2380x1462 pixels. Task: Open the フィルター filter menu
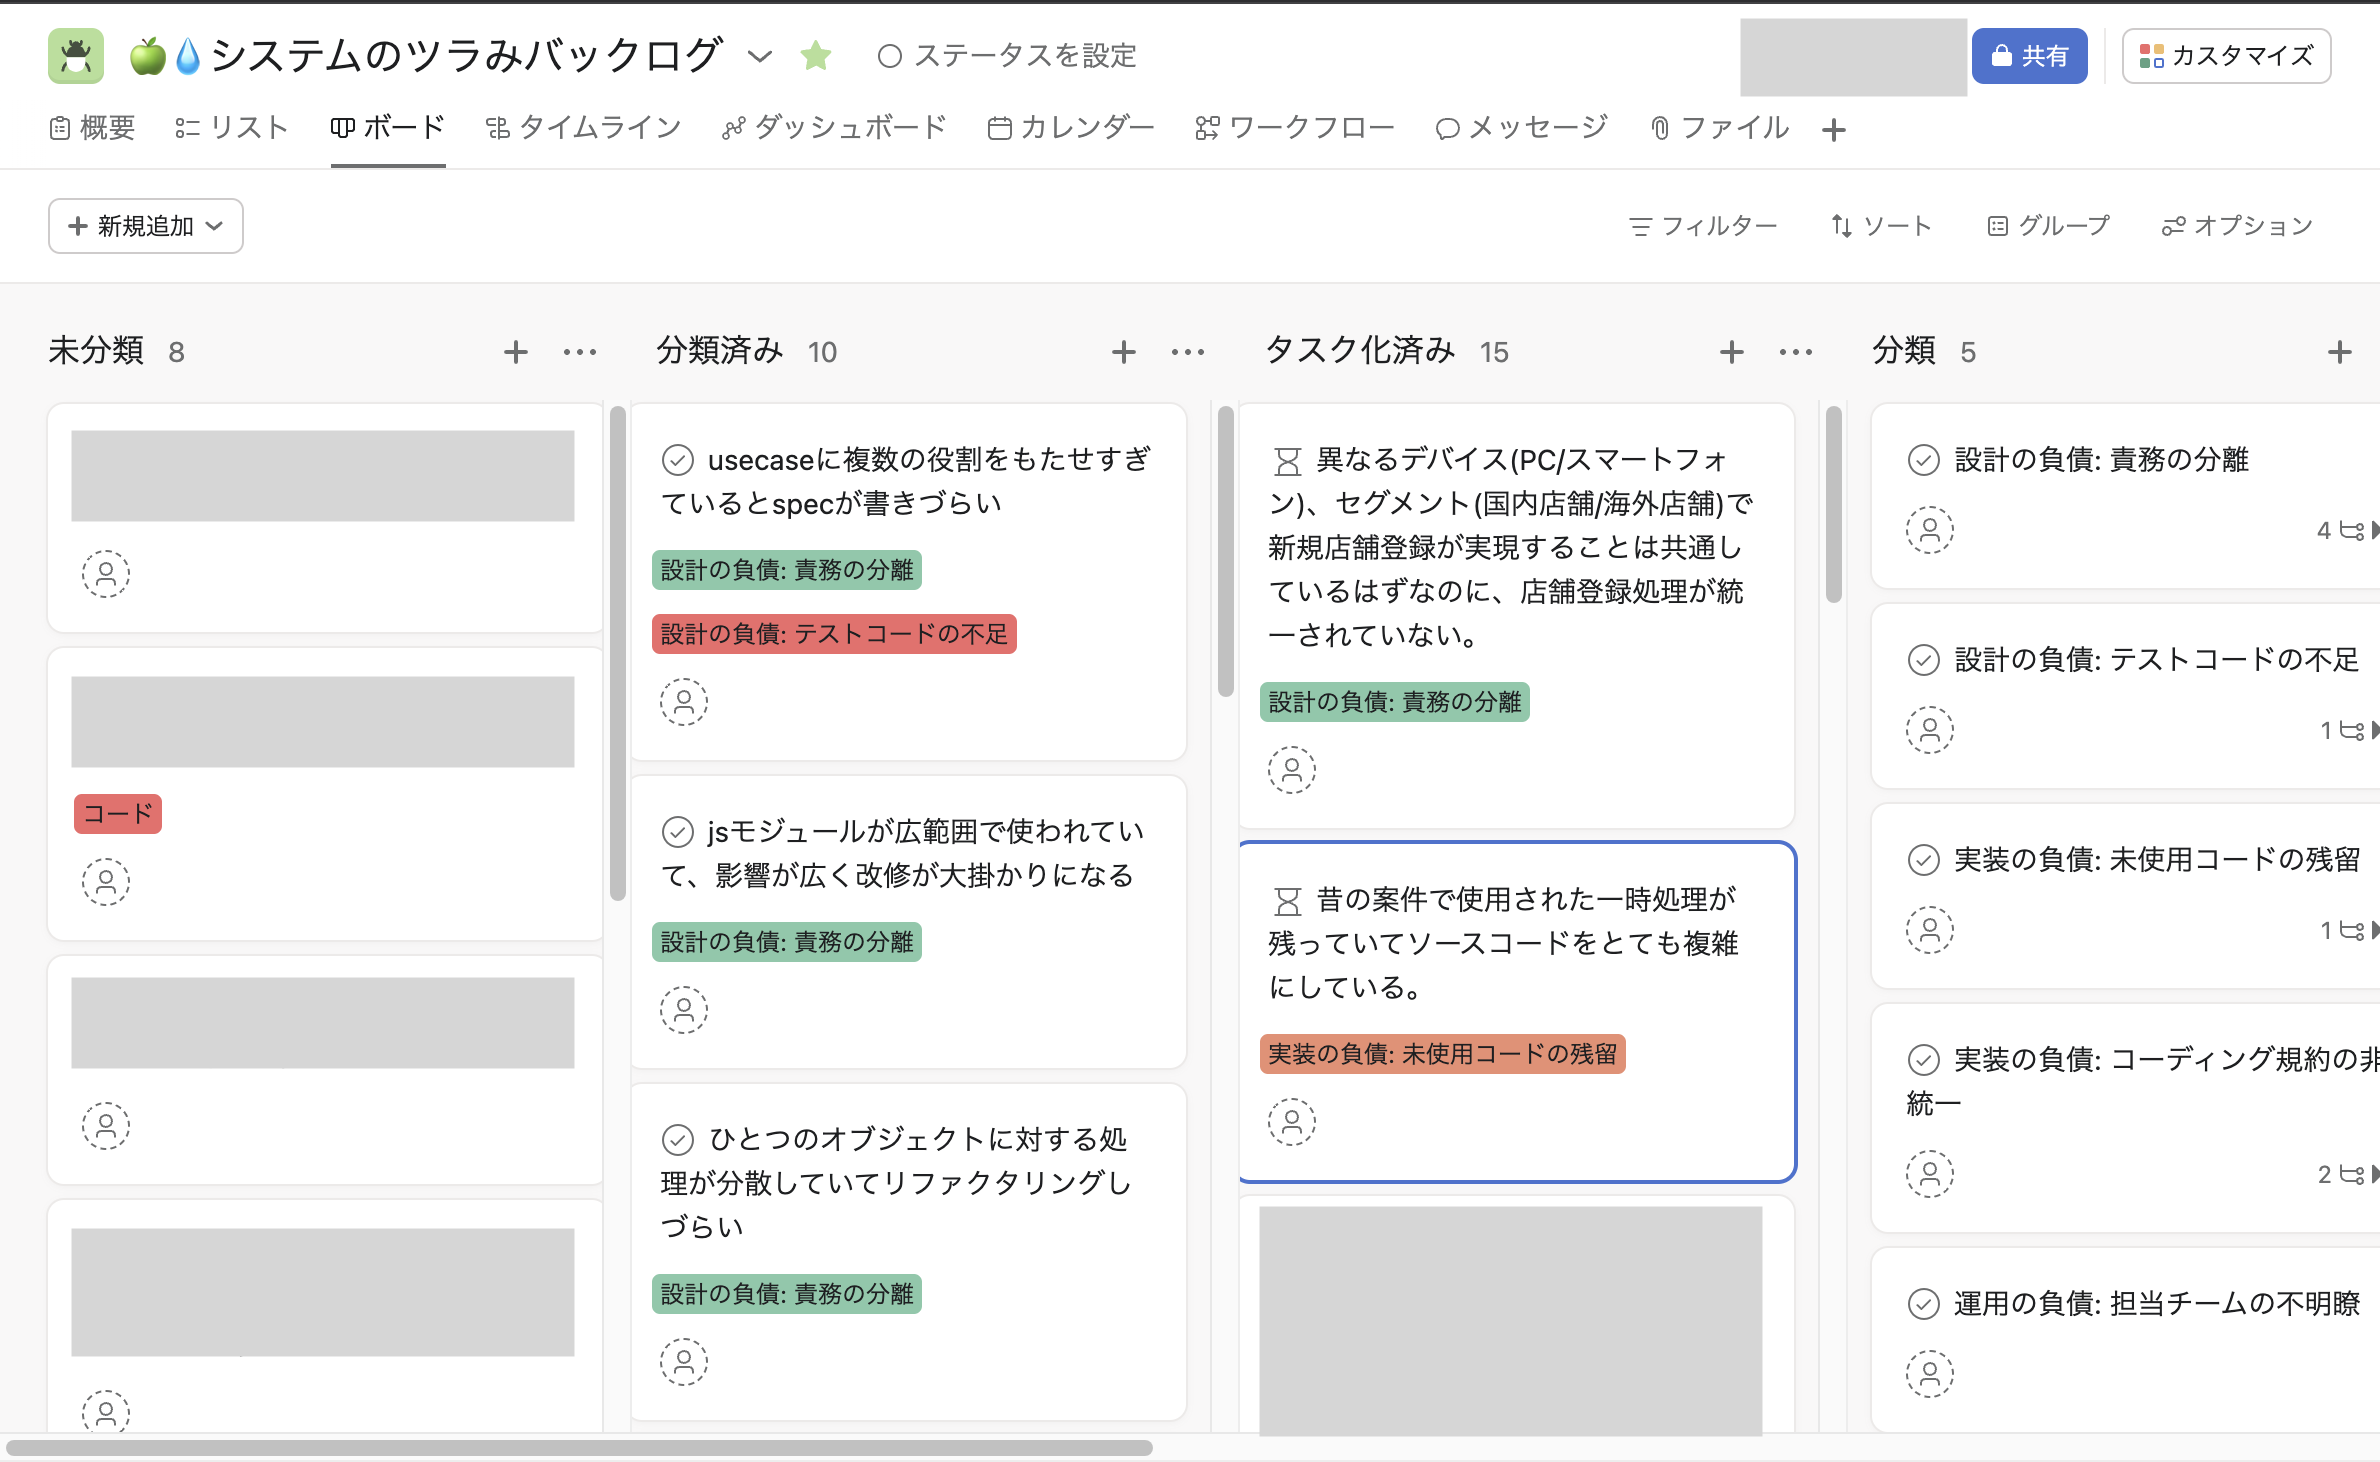point(1703,226)
